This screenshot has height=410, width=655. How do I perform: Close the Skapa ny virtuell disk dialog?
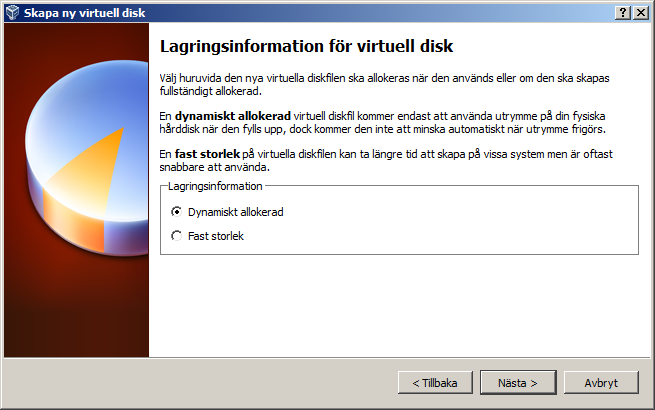(x=640, y=11)
